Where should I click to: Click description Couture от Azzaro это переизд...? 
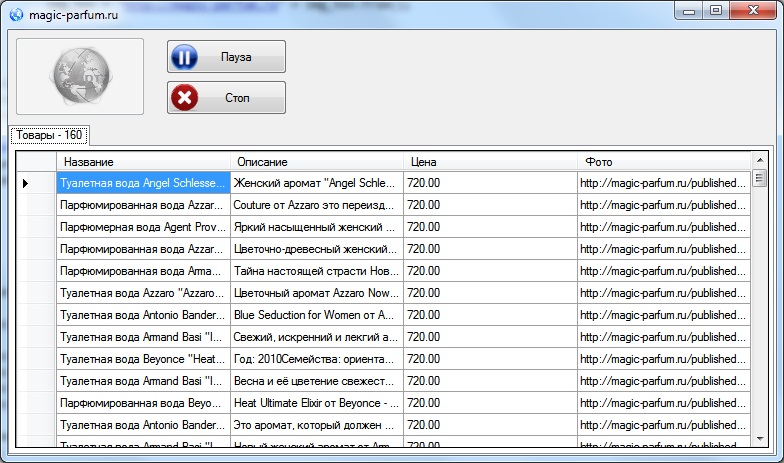316,205
